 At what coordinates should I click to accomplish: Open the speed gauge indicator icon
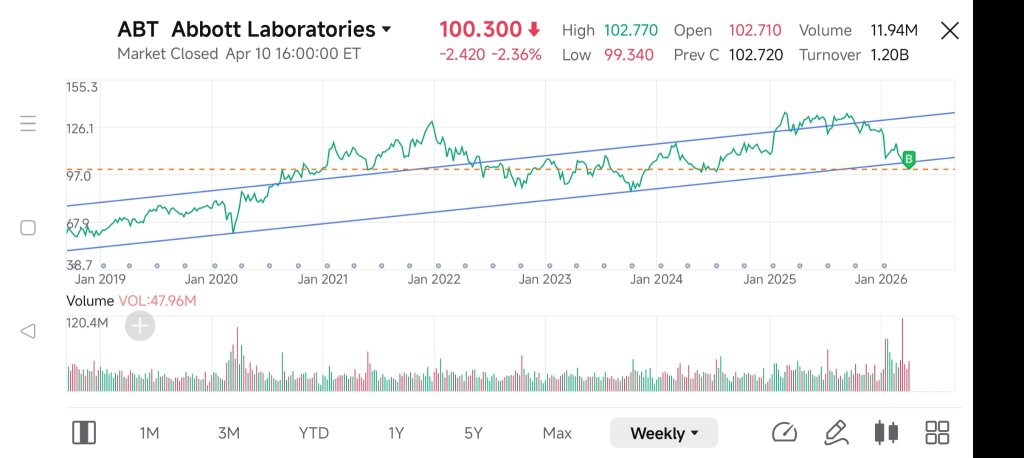[x=784, y=433]
